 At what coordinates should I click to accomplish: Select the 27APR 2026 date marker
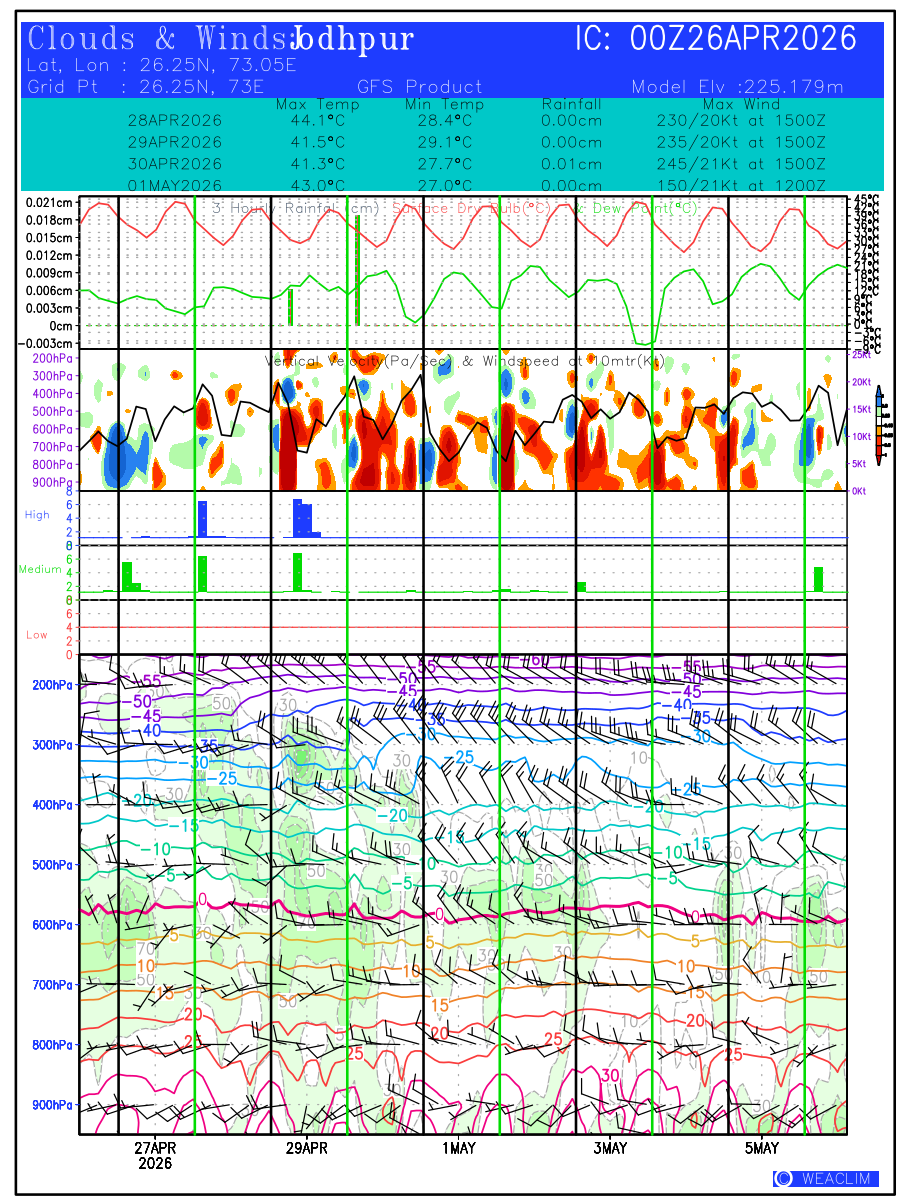[155, 1155]
